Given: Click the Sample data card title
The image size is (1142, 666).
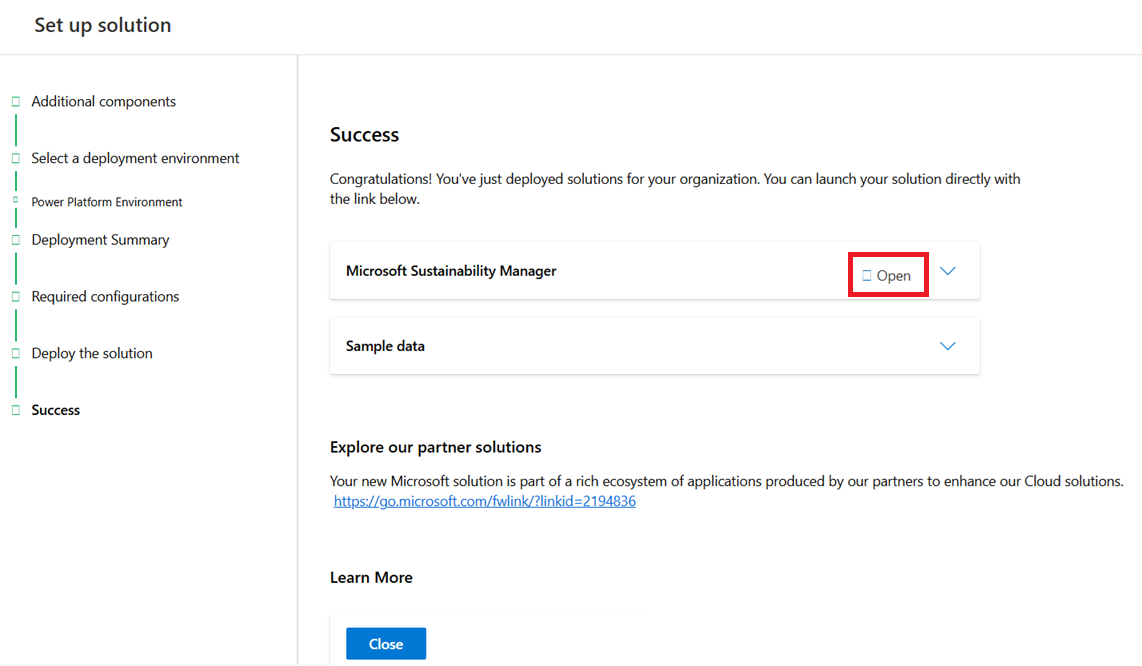Looking at the screenshot, I should tap(385, 346).
